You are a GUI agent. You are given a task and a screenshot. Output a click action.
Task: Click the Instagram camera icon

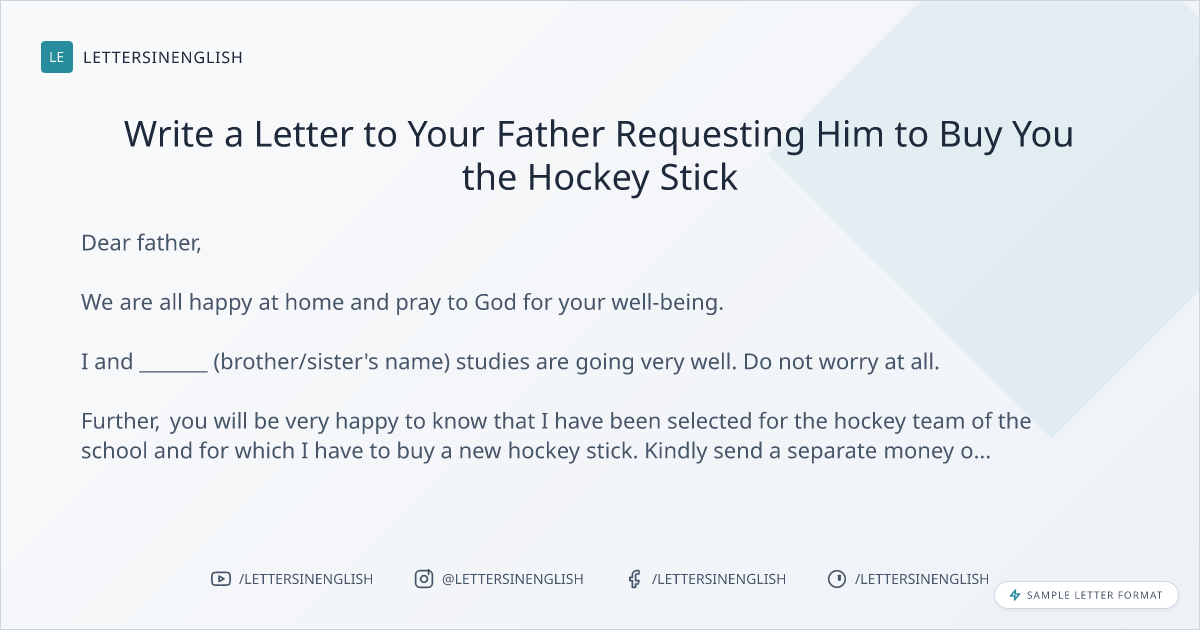(x=424, y=579)
